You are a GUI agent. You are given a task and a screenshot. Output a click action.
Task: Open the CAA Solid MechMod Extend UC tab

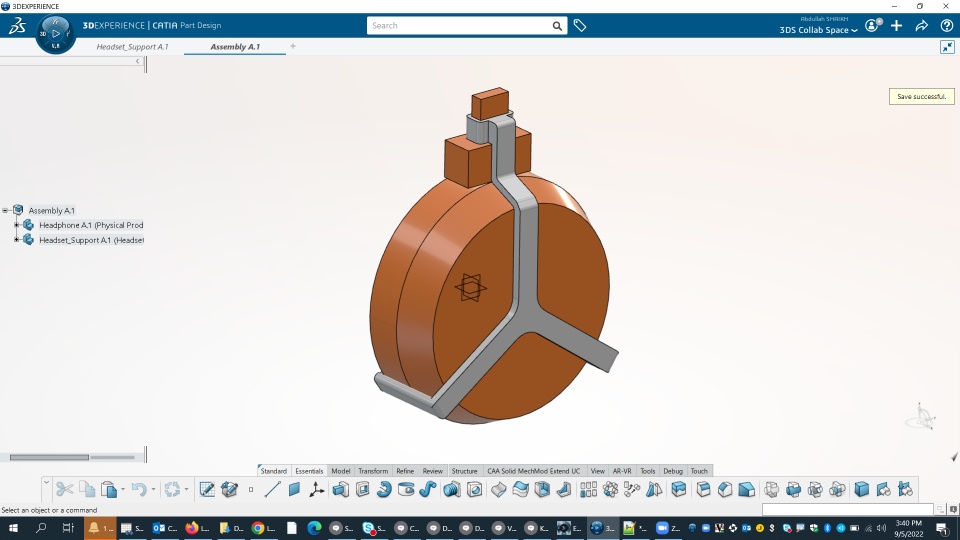(533, 471)
